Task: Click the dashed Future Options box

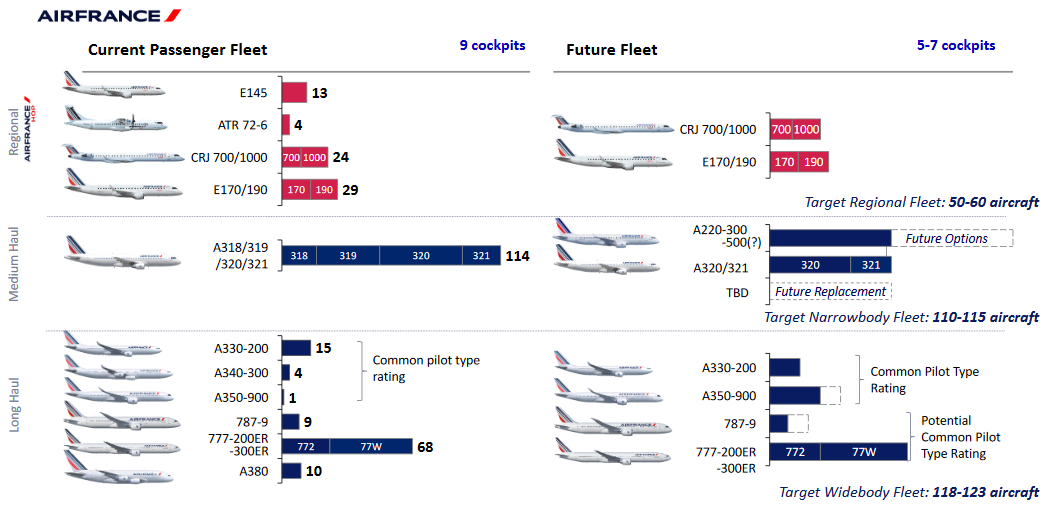Action: click(x=951, y=238)
